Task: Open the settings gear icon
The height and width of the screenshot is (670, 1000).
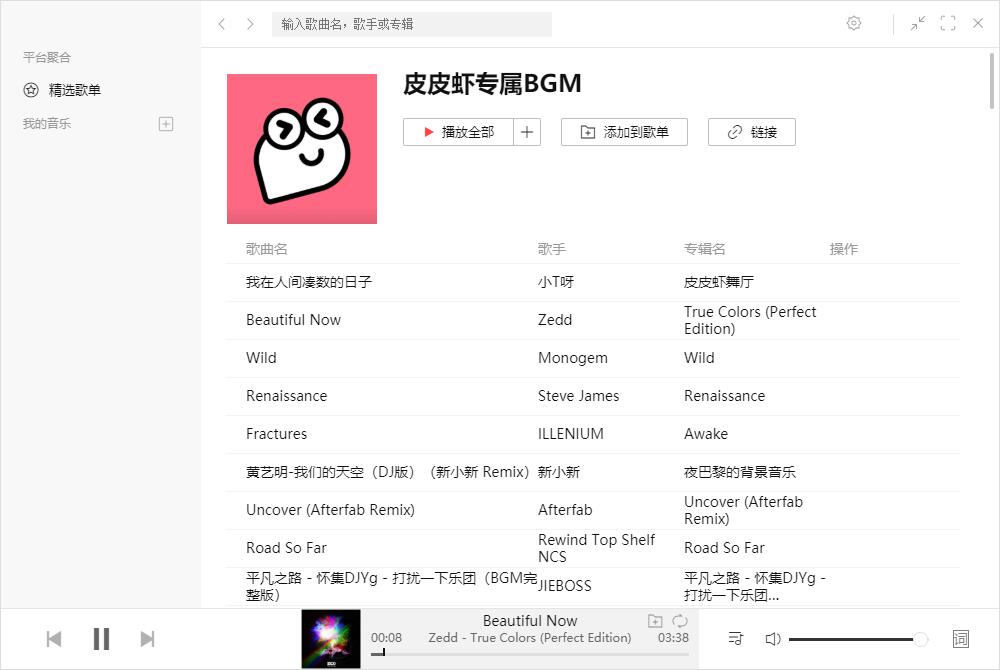Action: point(853,24)
